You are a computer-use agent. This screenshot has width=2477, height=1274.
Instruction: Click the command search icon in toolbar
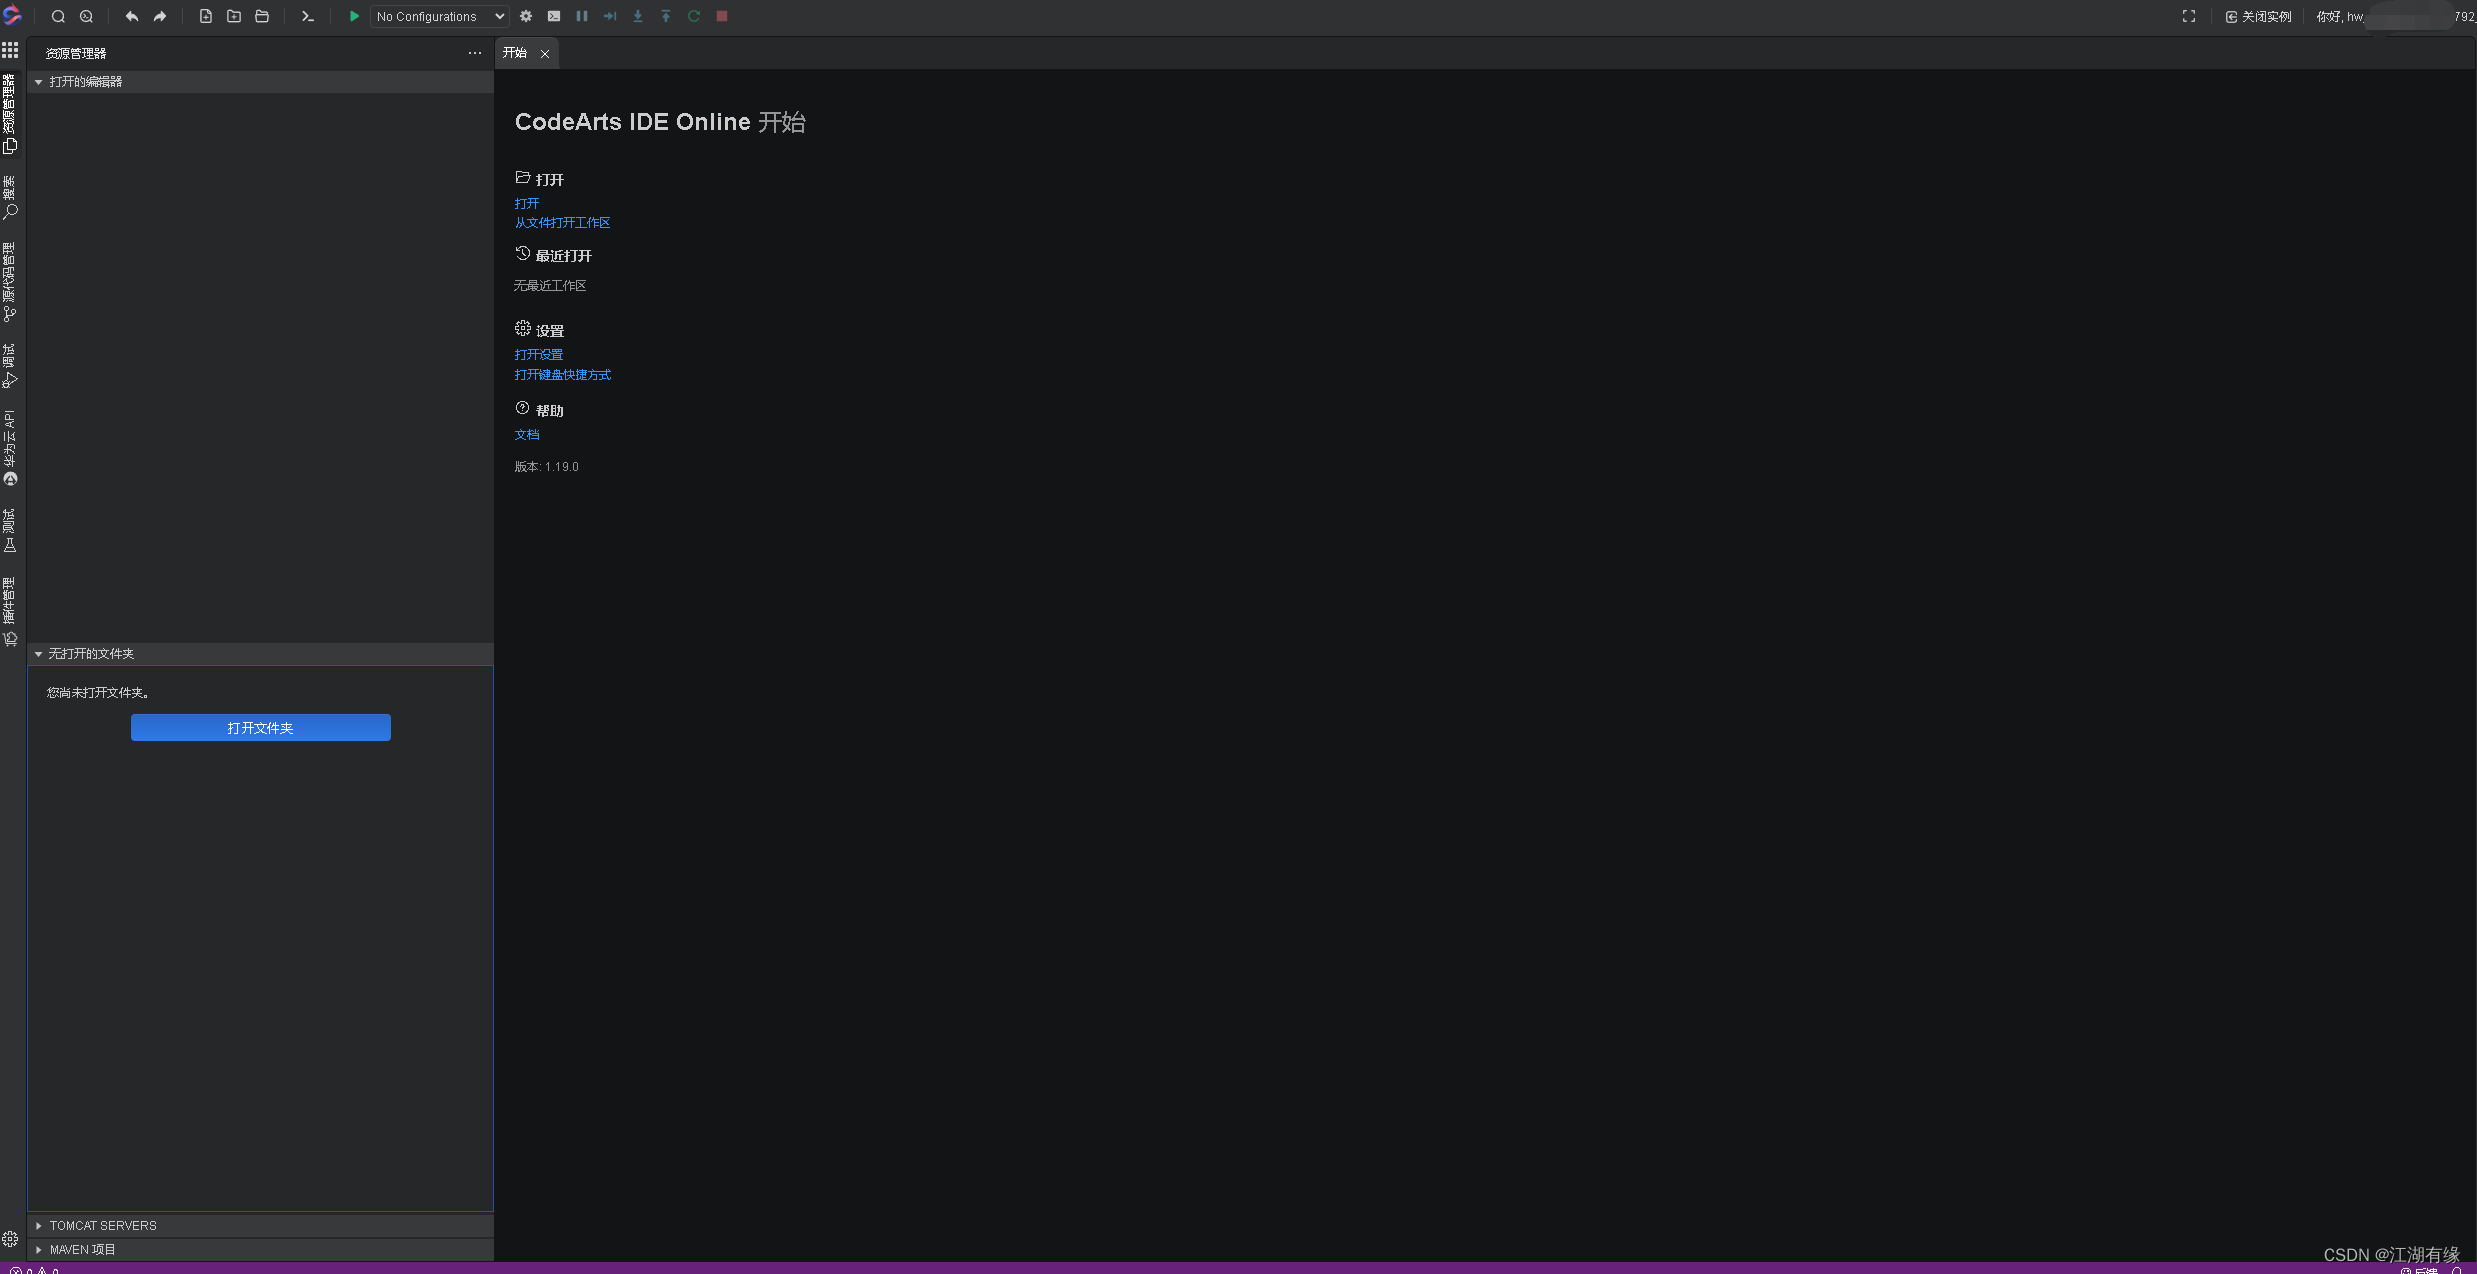click(x=86, y=16)
